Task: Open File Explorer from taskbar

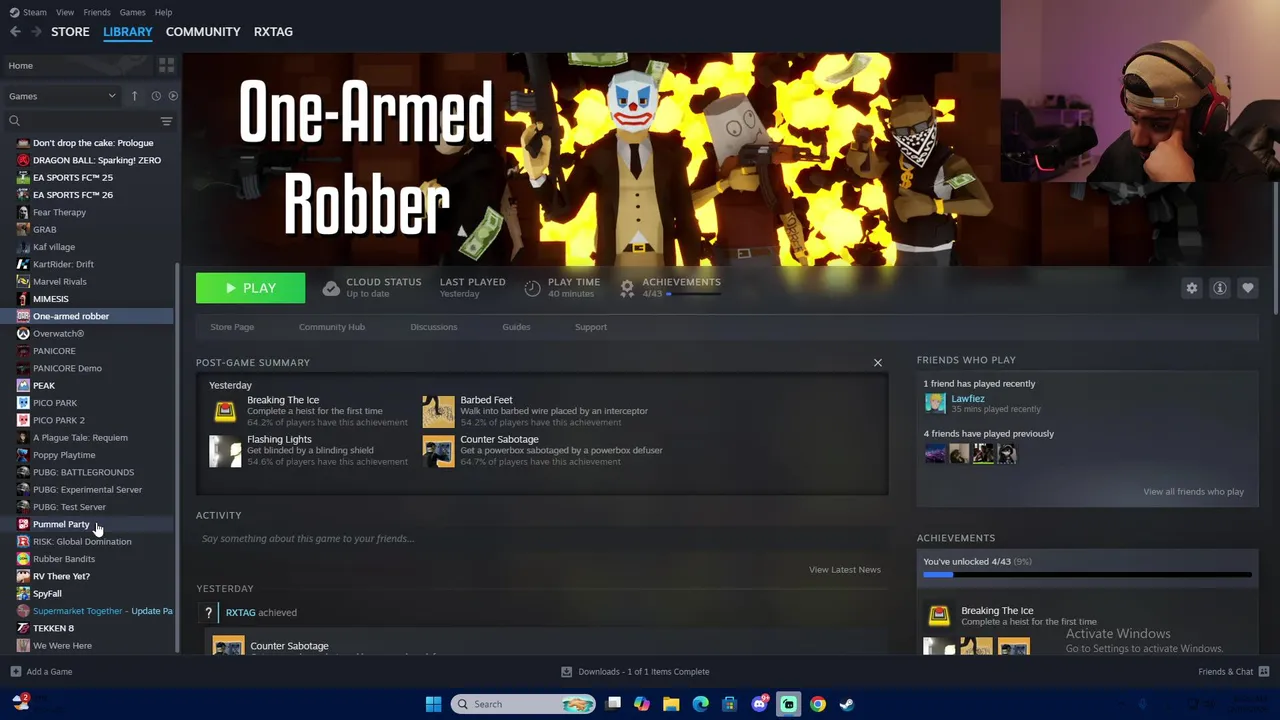Action: tap(671, 704)
